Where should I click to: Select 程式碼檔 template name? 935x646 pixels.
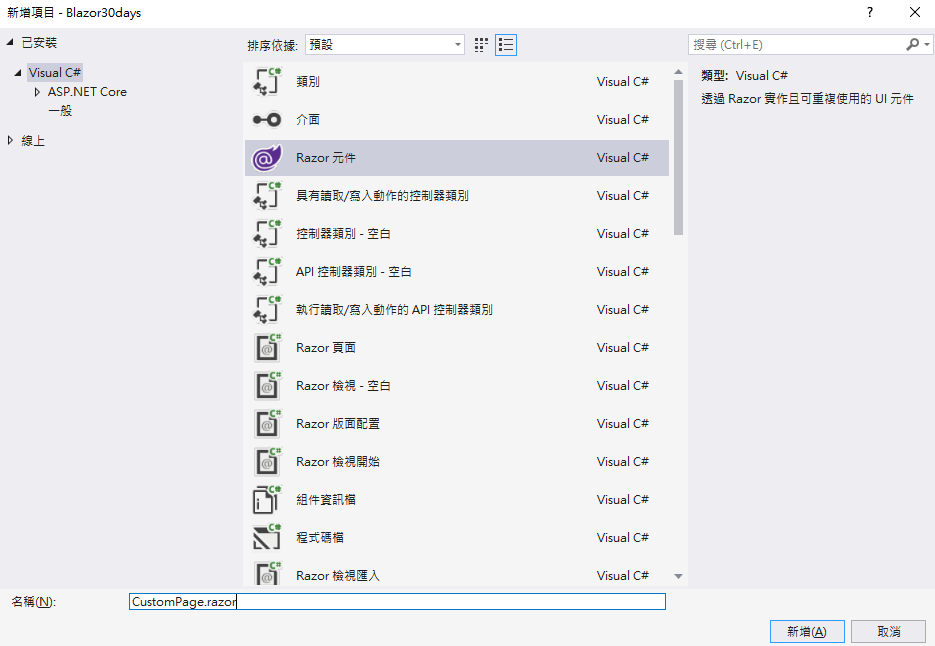point(320,538)
